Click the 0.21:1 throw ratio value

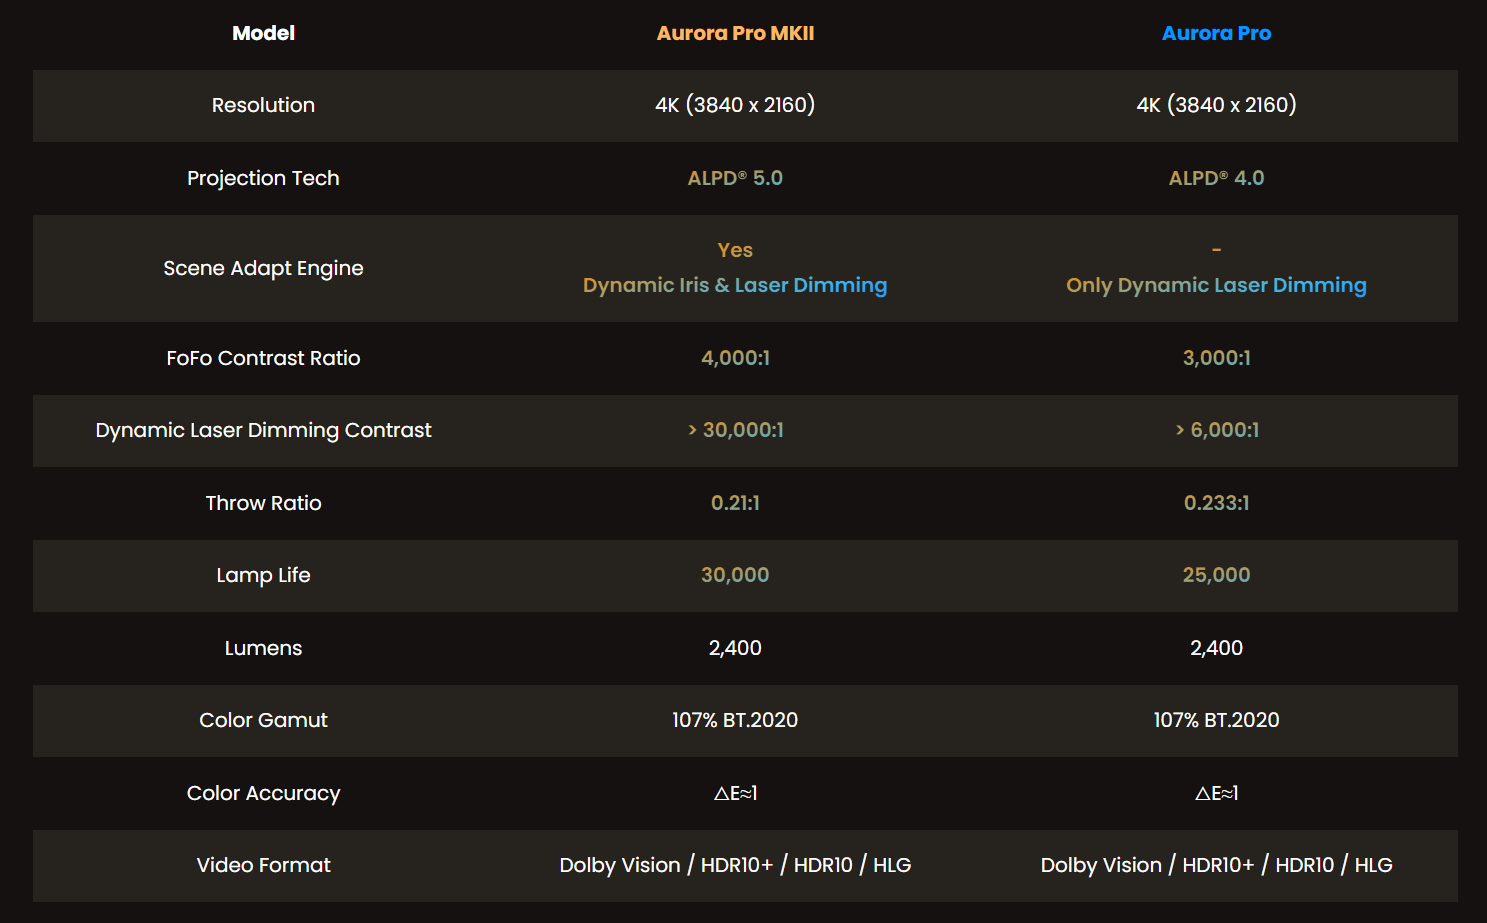[x=735, y=503]
